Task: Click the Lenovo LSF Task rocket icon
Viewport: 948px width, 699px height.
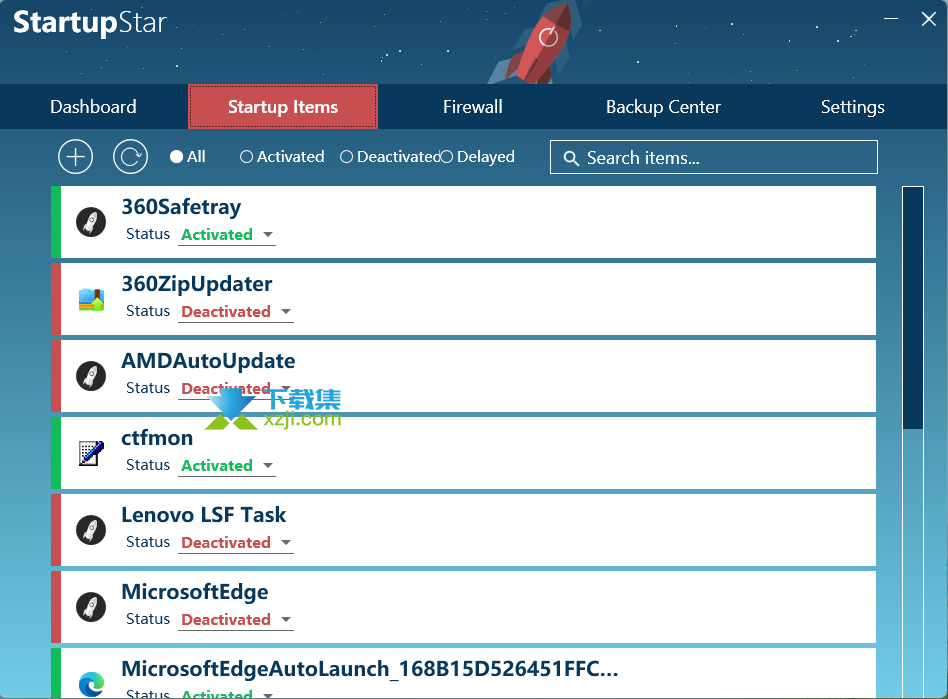Action: coord(91,530)
